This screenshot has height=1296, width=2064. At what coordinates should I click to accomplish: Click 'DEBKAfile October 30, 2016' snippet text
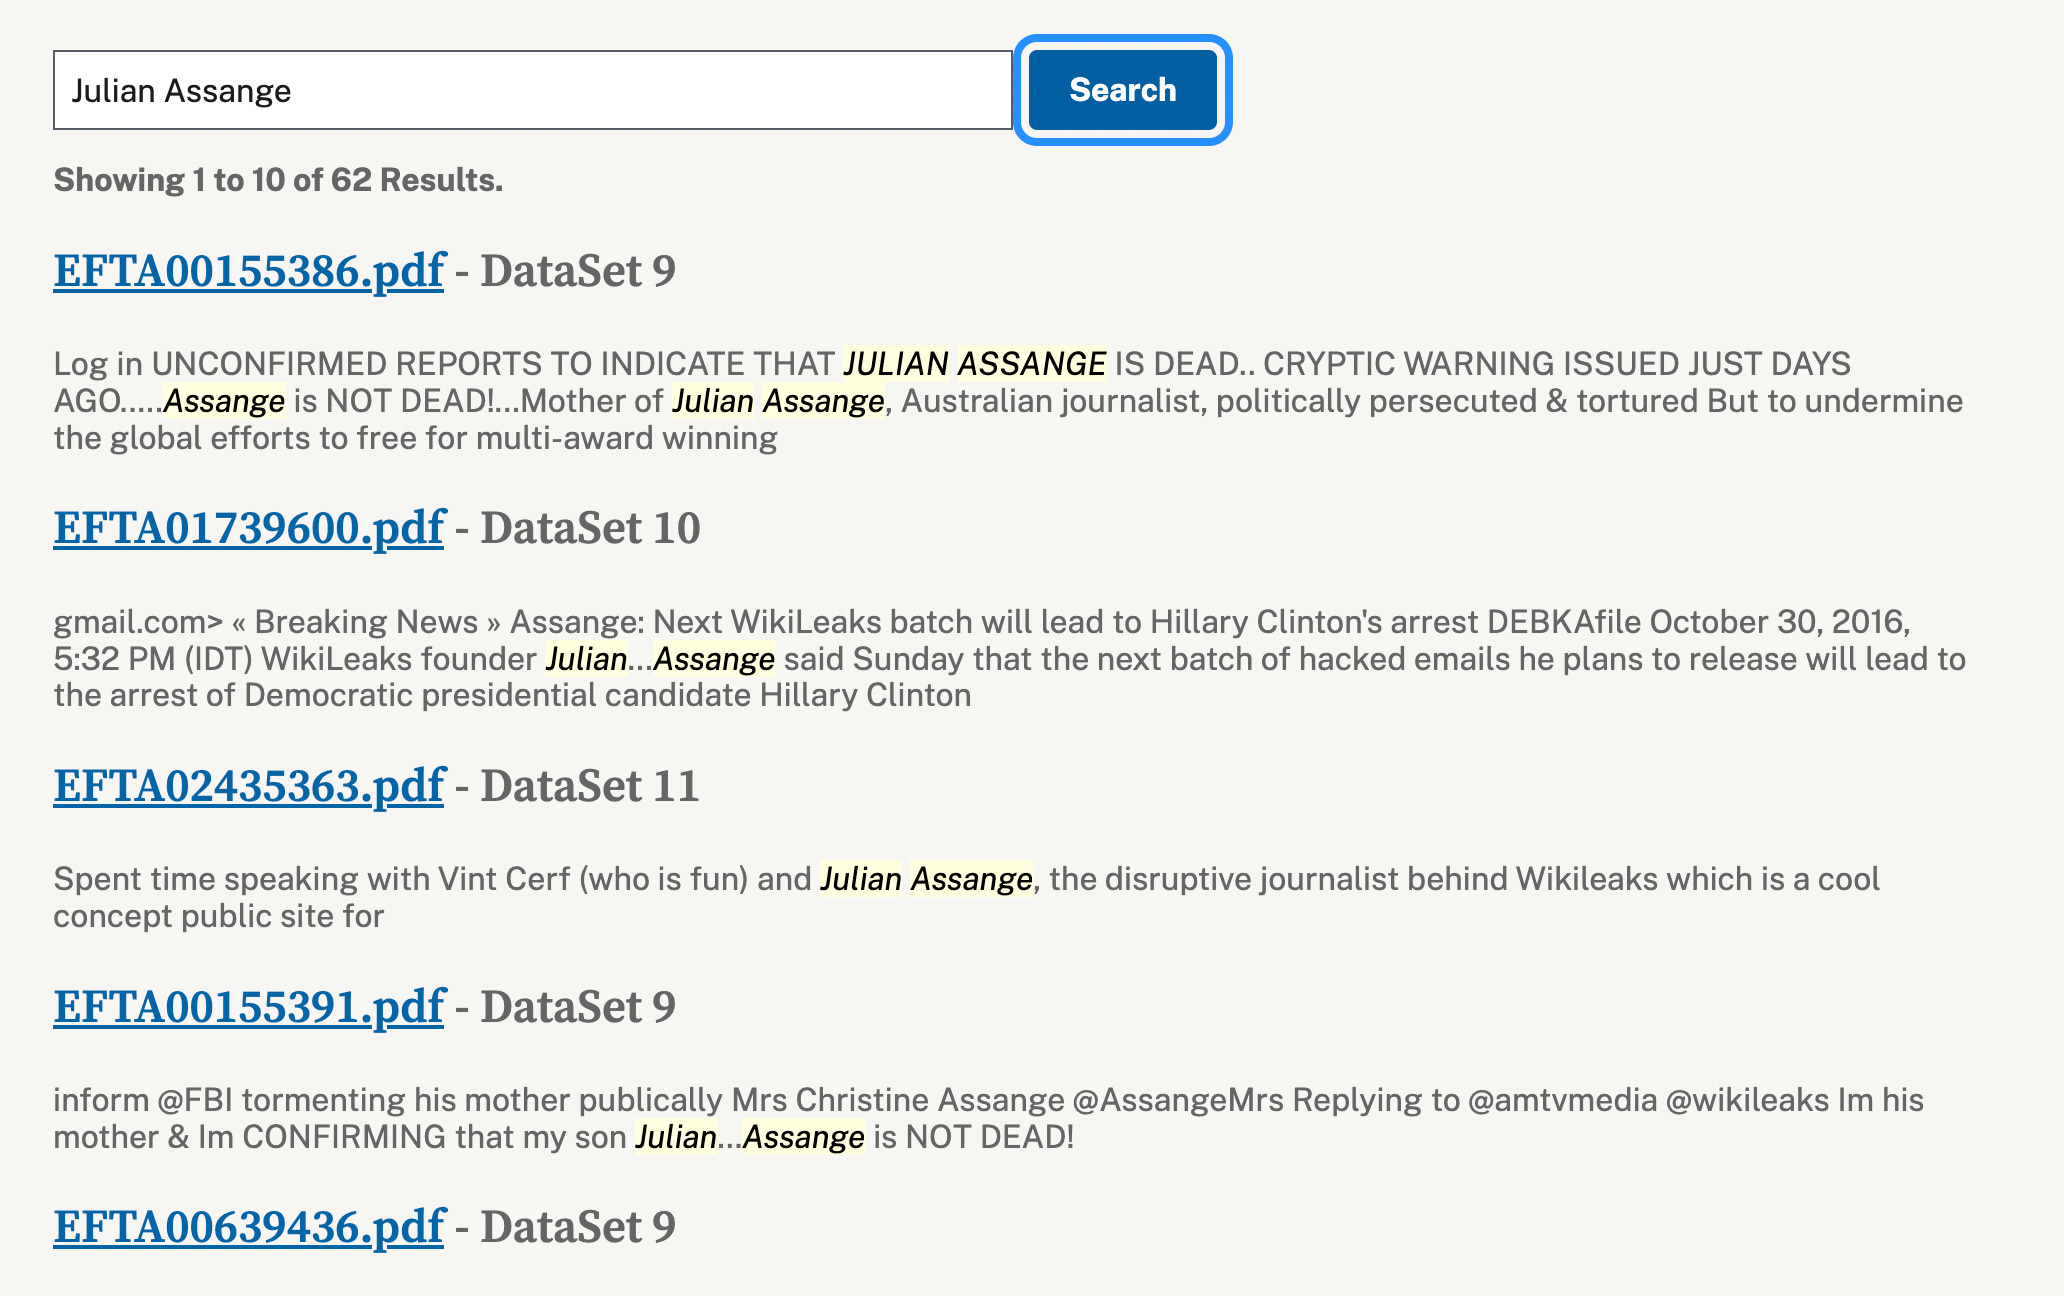coord(1697,622)
